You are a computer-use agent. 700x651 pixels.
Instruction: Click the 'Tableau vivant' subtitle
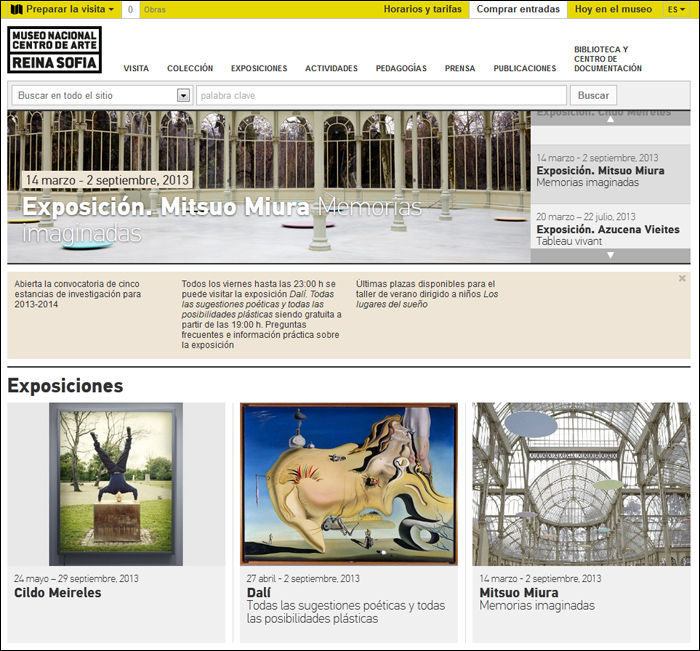569,241
